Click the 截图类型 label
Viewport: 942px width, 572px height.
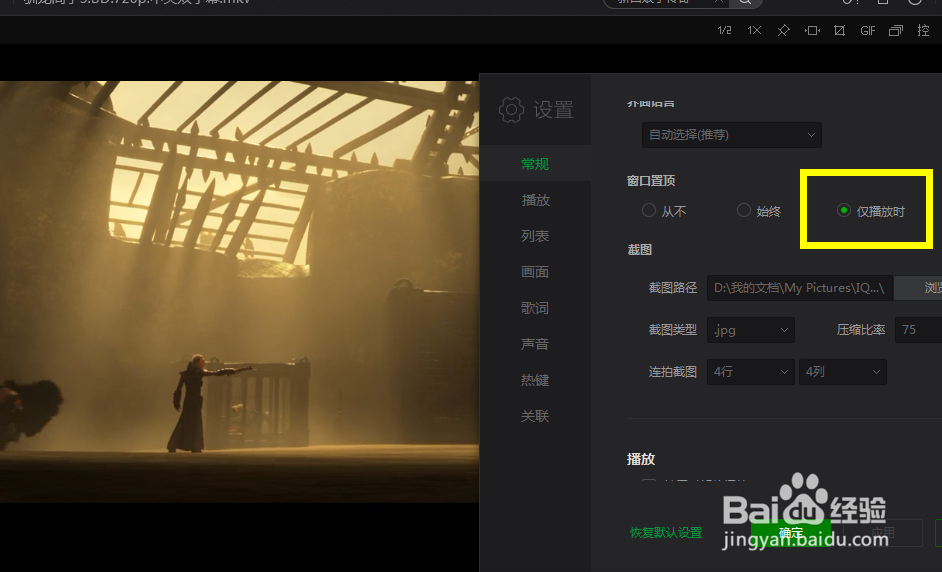point(673,330)
